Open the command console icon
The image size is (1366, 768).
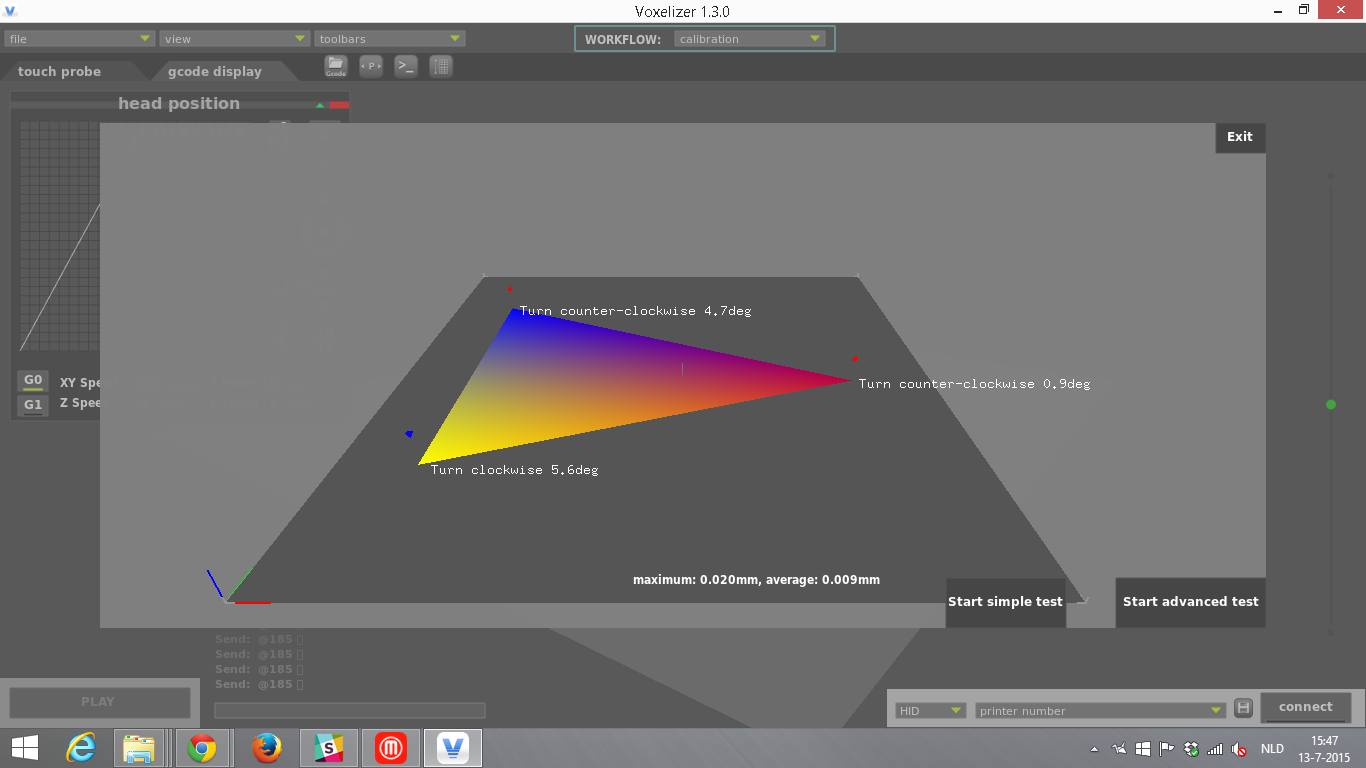click(406, 67)
